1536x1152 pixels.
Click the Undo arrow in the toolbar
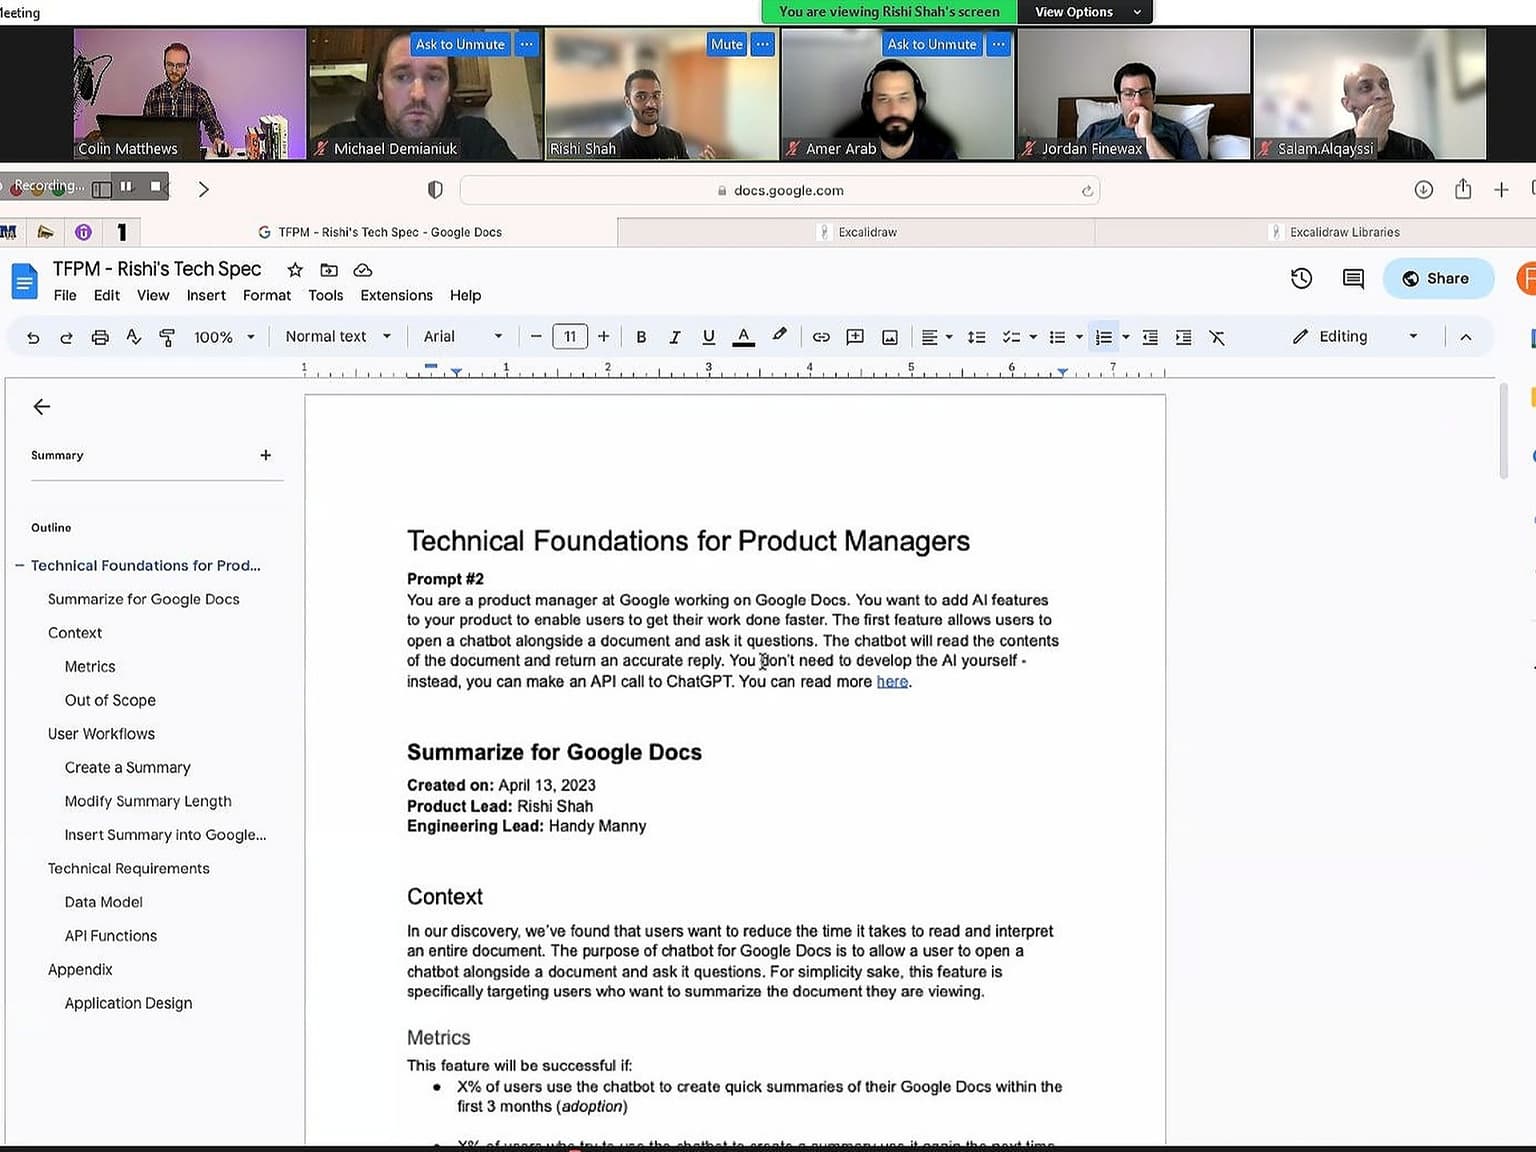click(x=33, y=338)
